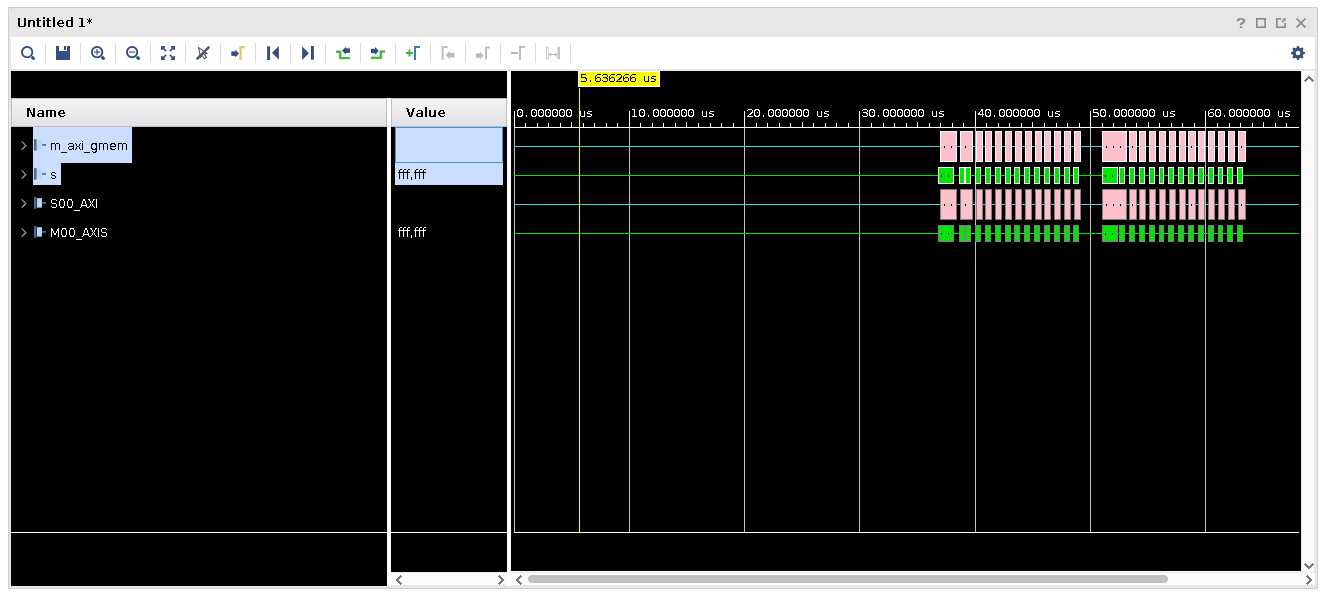Jump to the end time

[x=307, y=53]
